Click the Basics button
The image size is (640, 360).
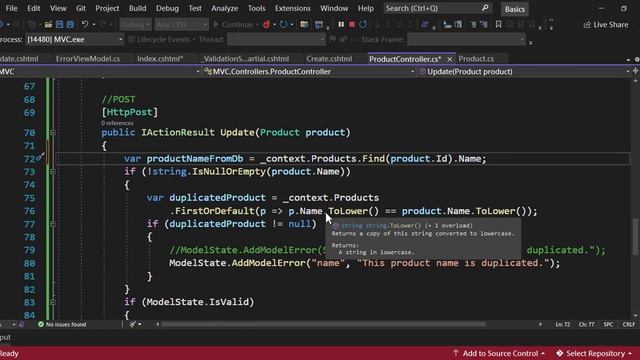(x=515, y=9)
